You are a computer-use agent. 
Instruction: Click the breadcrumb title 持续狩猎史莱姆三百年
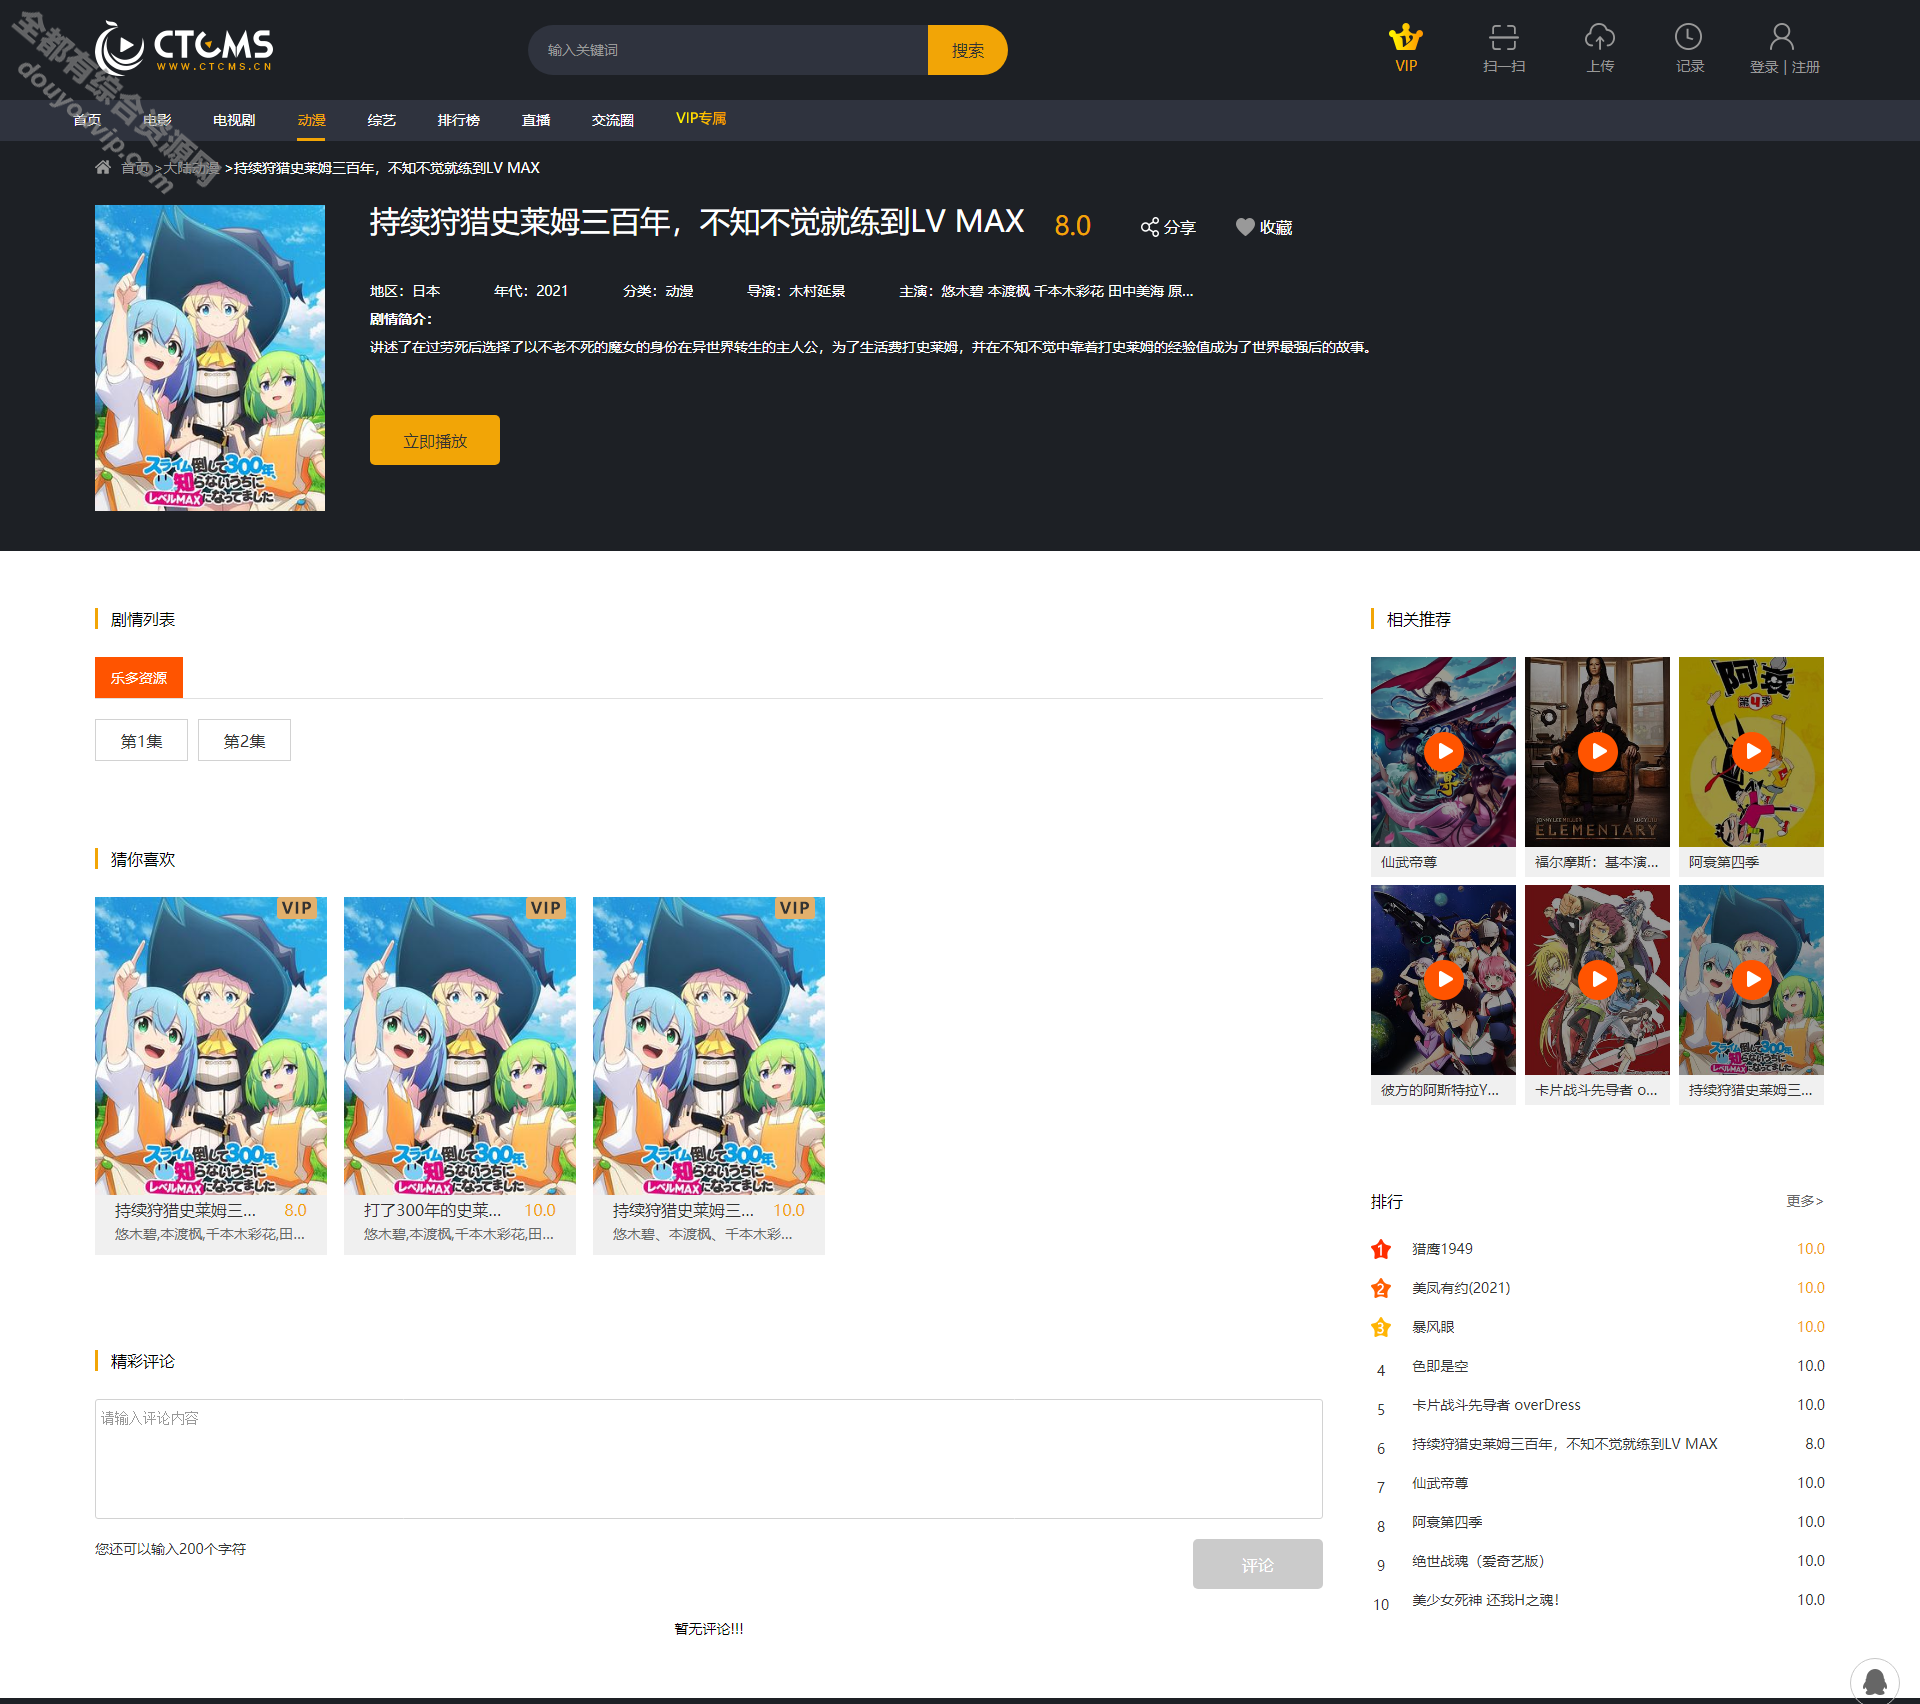click(387, 167)
